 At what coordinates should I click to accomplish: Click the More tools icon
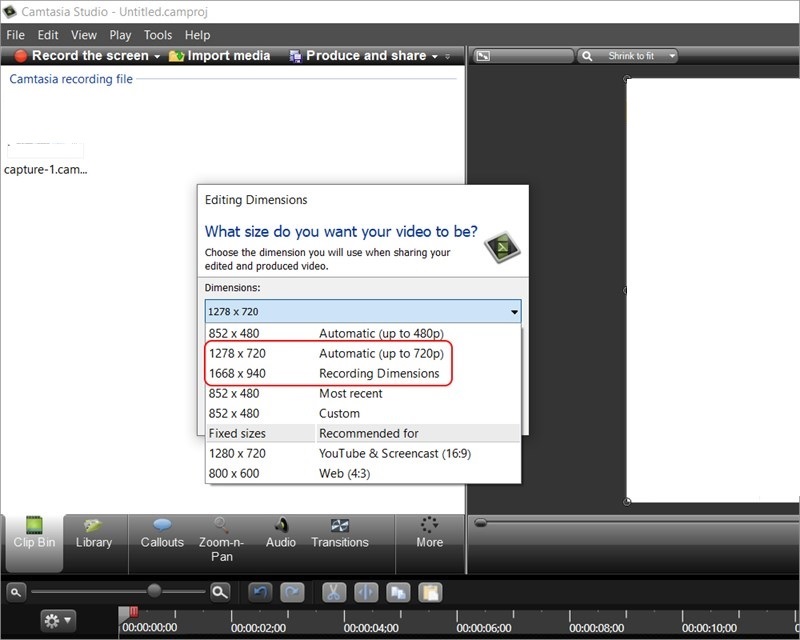[430, 533]
